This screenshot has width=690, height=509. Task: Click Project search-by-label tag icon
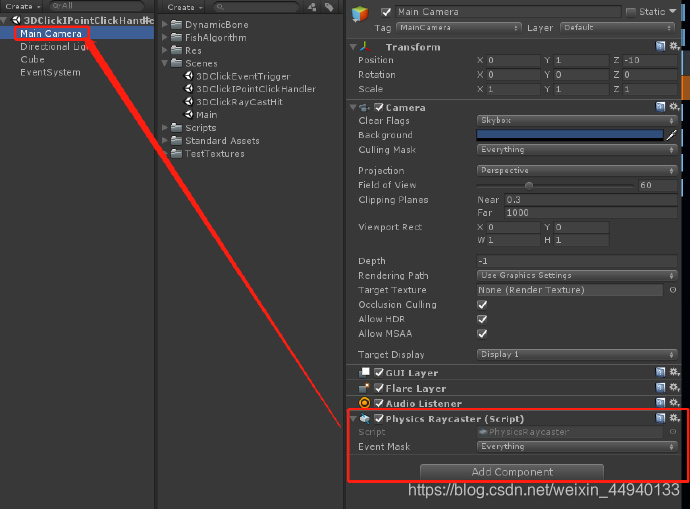[329, 7]
